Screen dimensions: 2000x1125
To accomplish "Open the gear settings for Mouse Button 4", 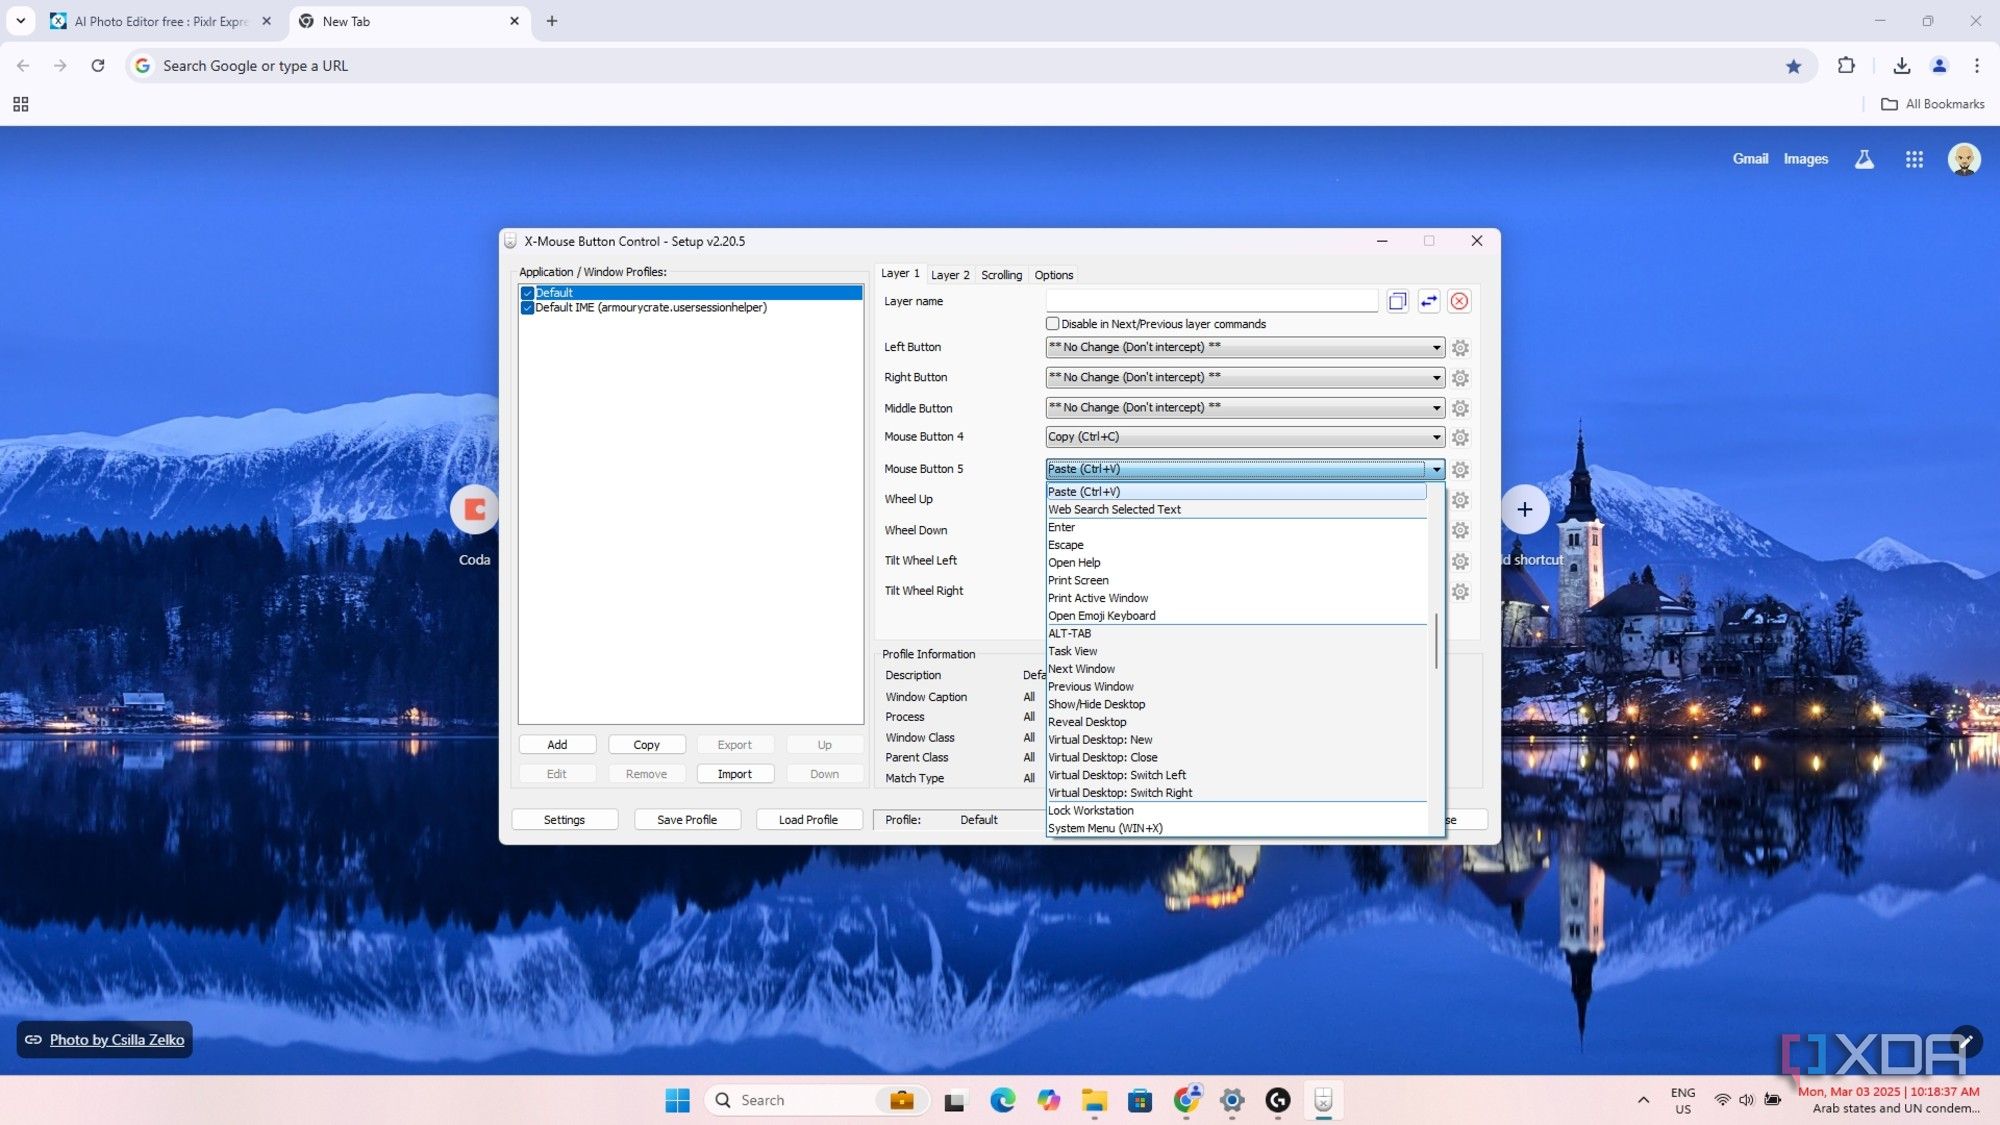I will [1460, 438].
